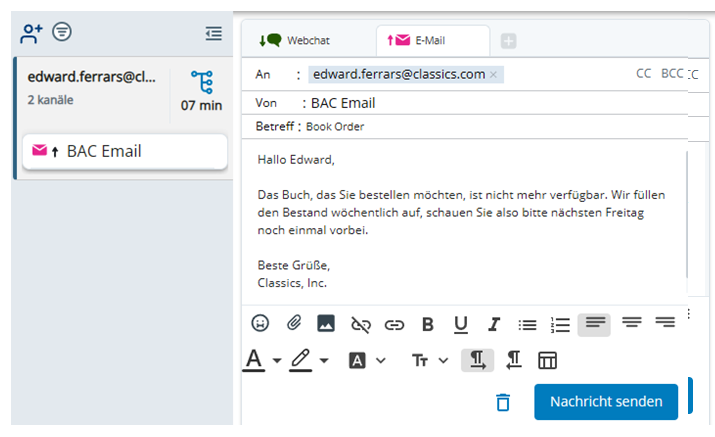Open the more options vertical dots
The height and width of the screenshot is (437, 715).
[x=689, y=313]
